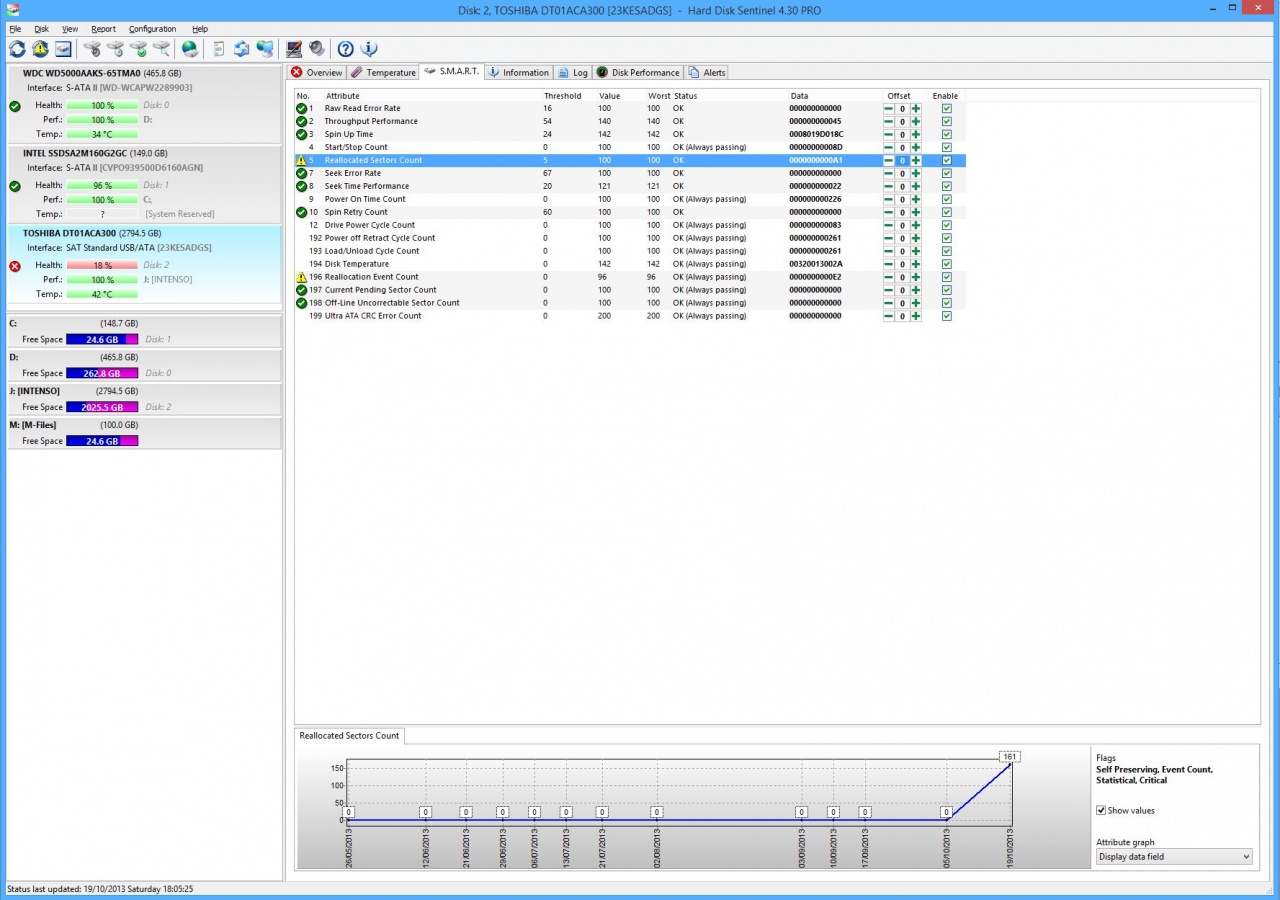
Task: Select the WDC WD5000AAKS-65TMA0 disk
Action: tap(144, 104)
